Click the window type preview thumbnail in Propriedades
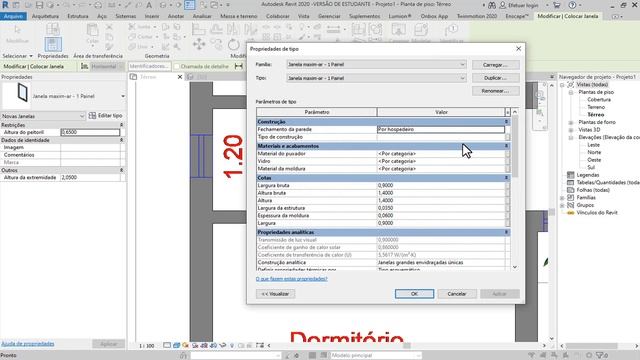This screenshot has width=640, height=360. [x=22, y=93]
